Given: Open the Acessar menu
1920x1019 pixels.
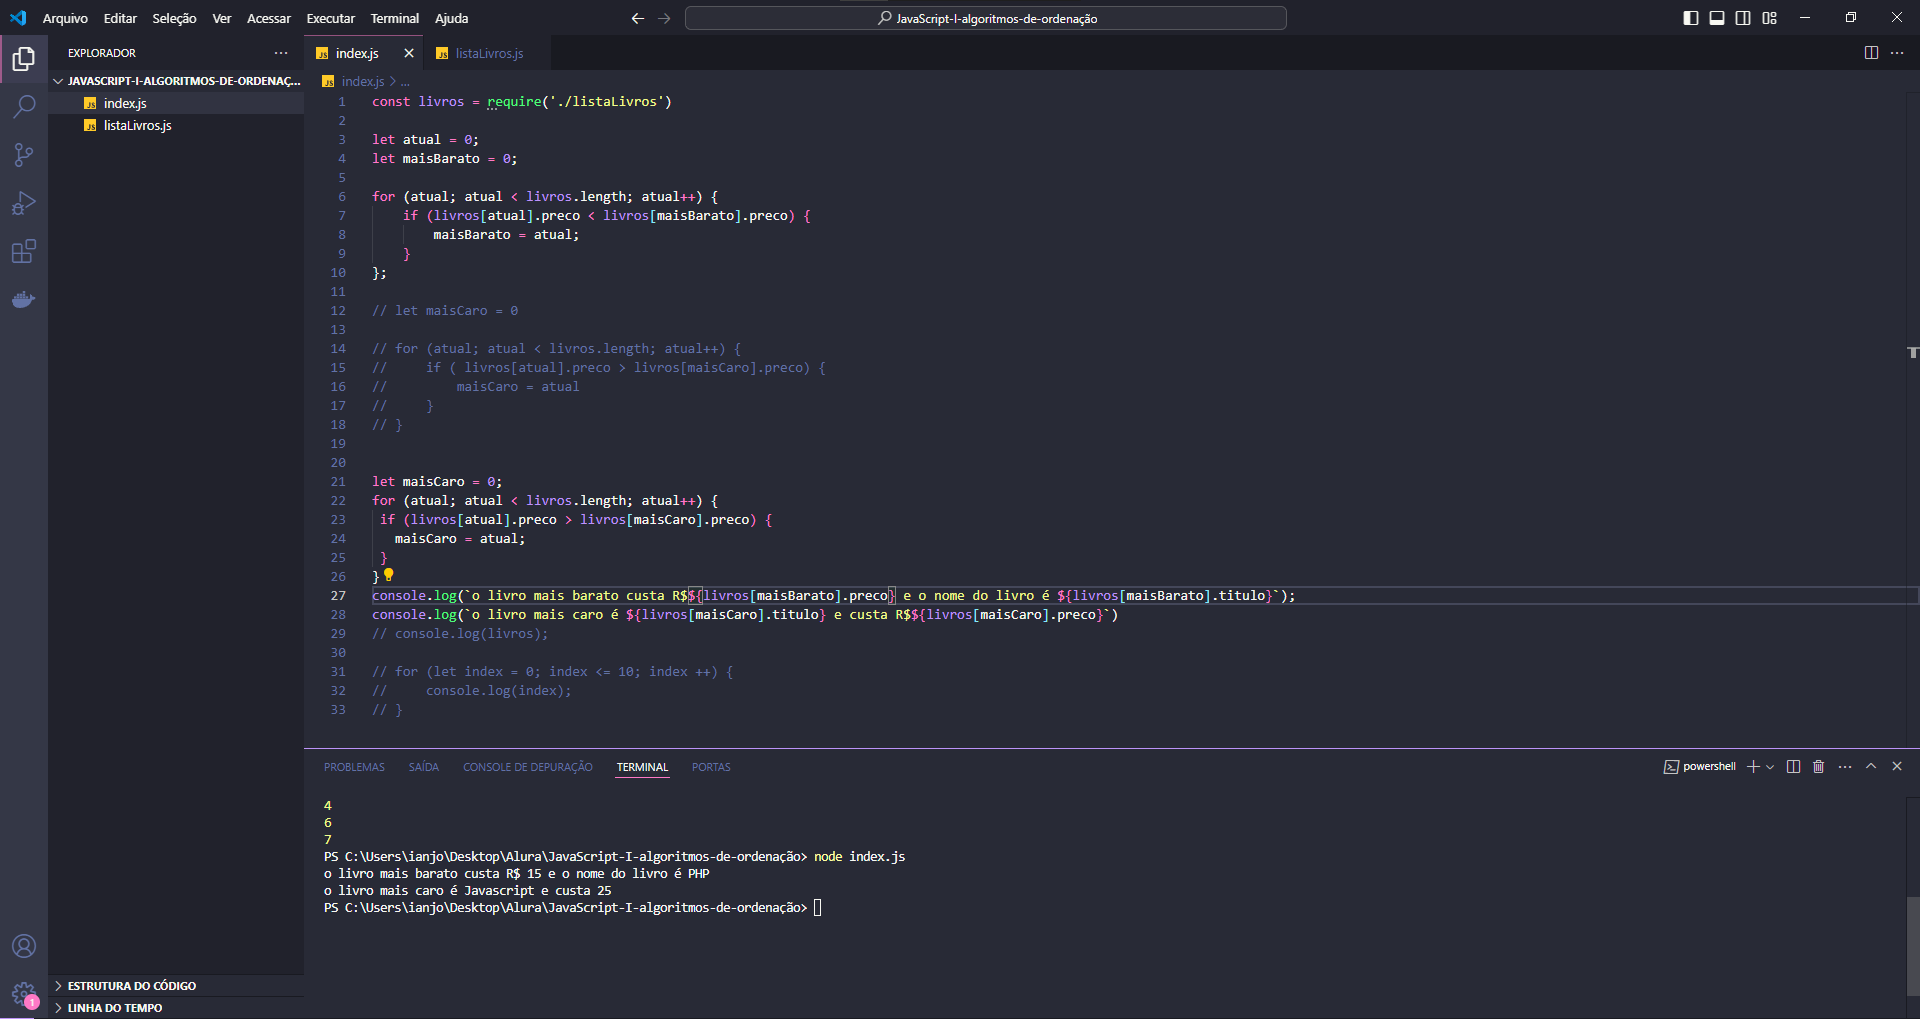Looking at the screenshot, I should tap(269, 18).
